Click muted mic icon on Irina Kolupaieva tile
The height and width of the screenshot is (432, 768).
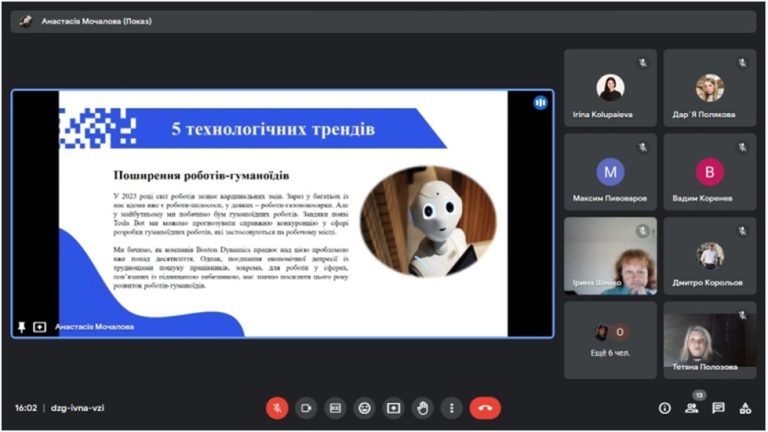tap(643, 63)
